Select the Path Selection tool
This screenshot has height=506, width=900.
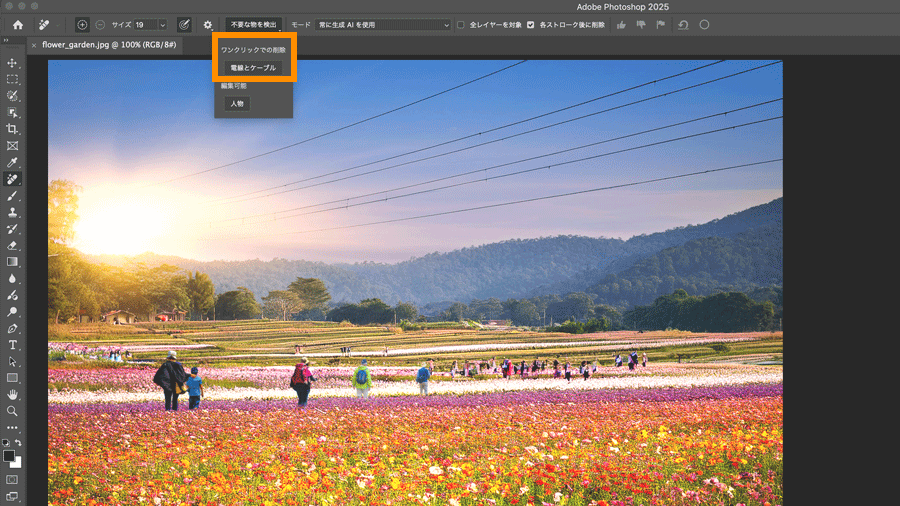click(12, 361)
